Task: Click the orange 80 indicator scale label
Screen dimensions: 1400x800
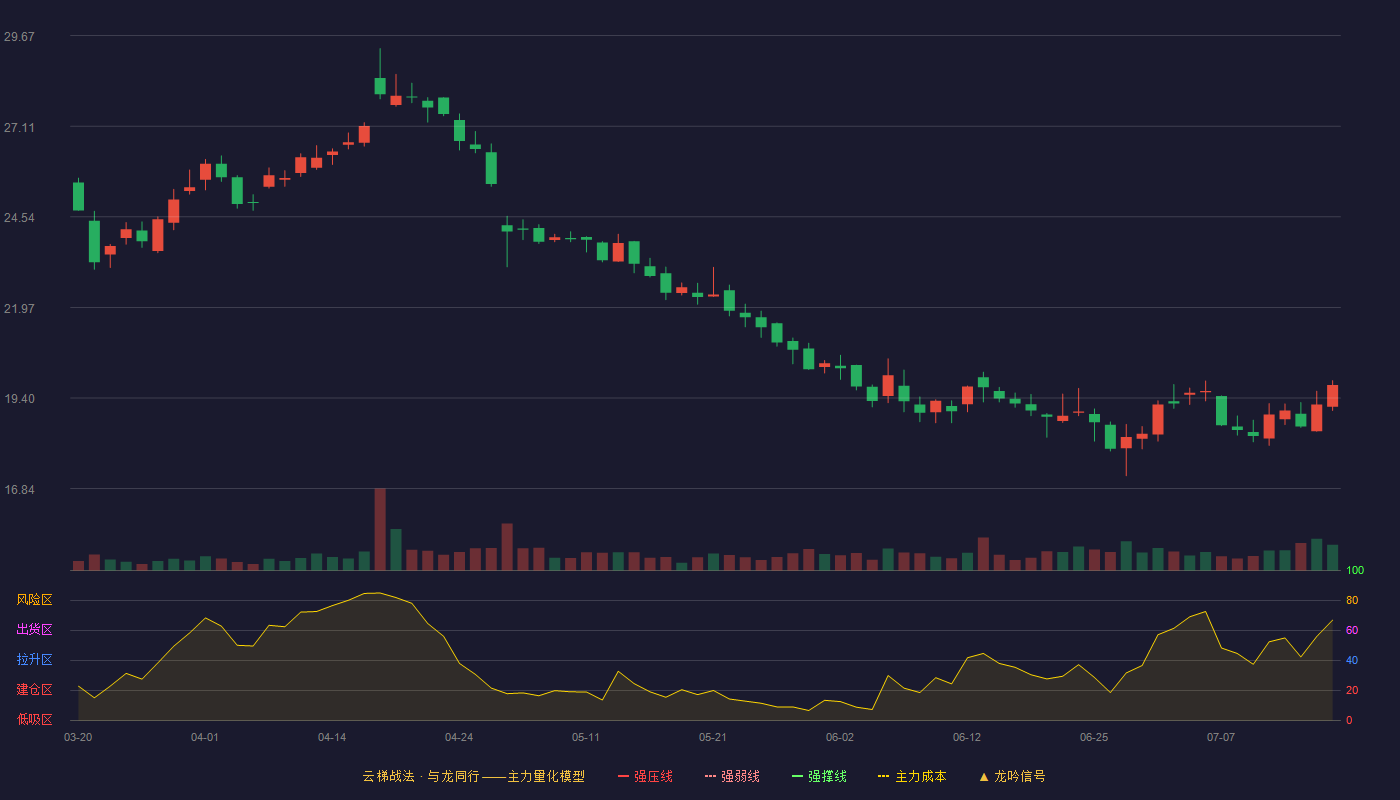Action: pyautogui.click(x=1352, y=600)
